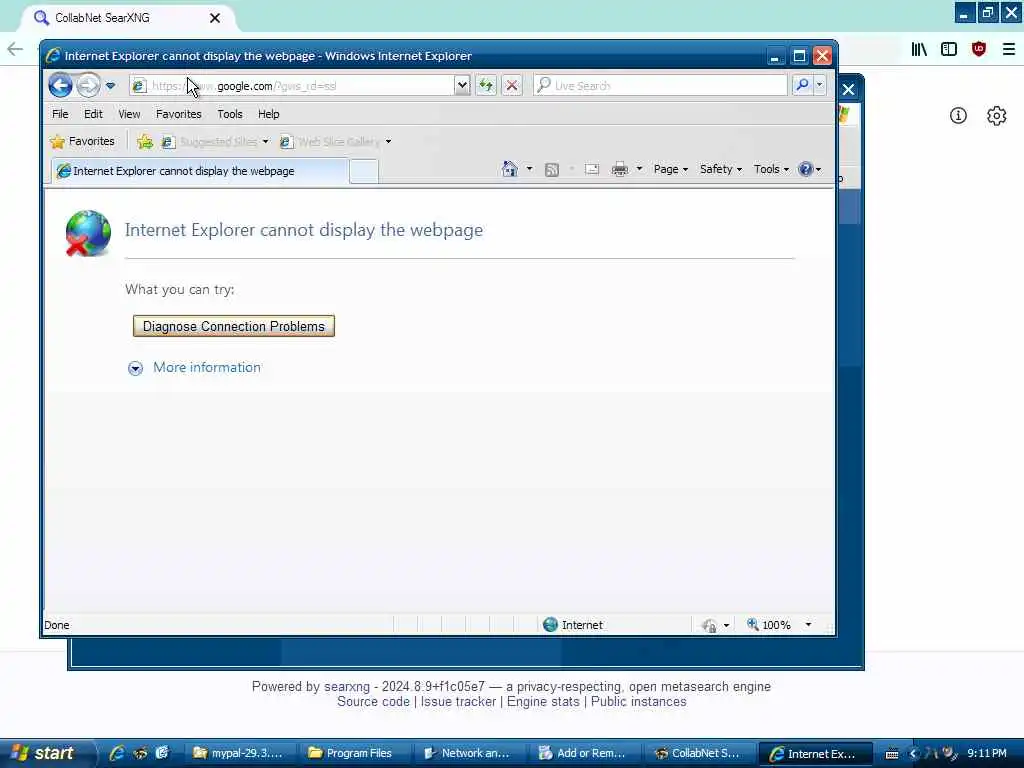Click the Print icon
The width and height of the screenshot is (1024, 768).
(620, 170)
